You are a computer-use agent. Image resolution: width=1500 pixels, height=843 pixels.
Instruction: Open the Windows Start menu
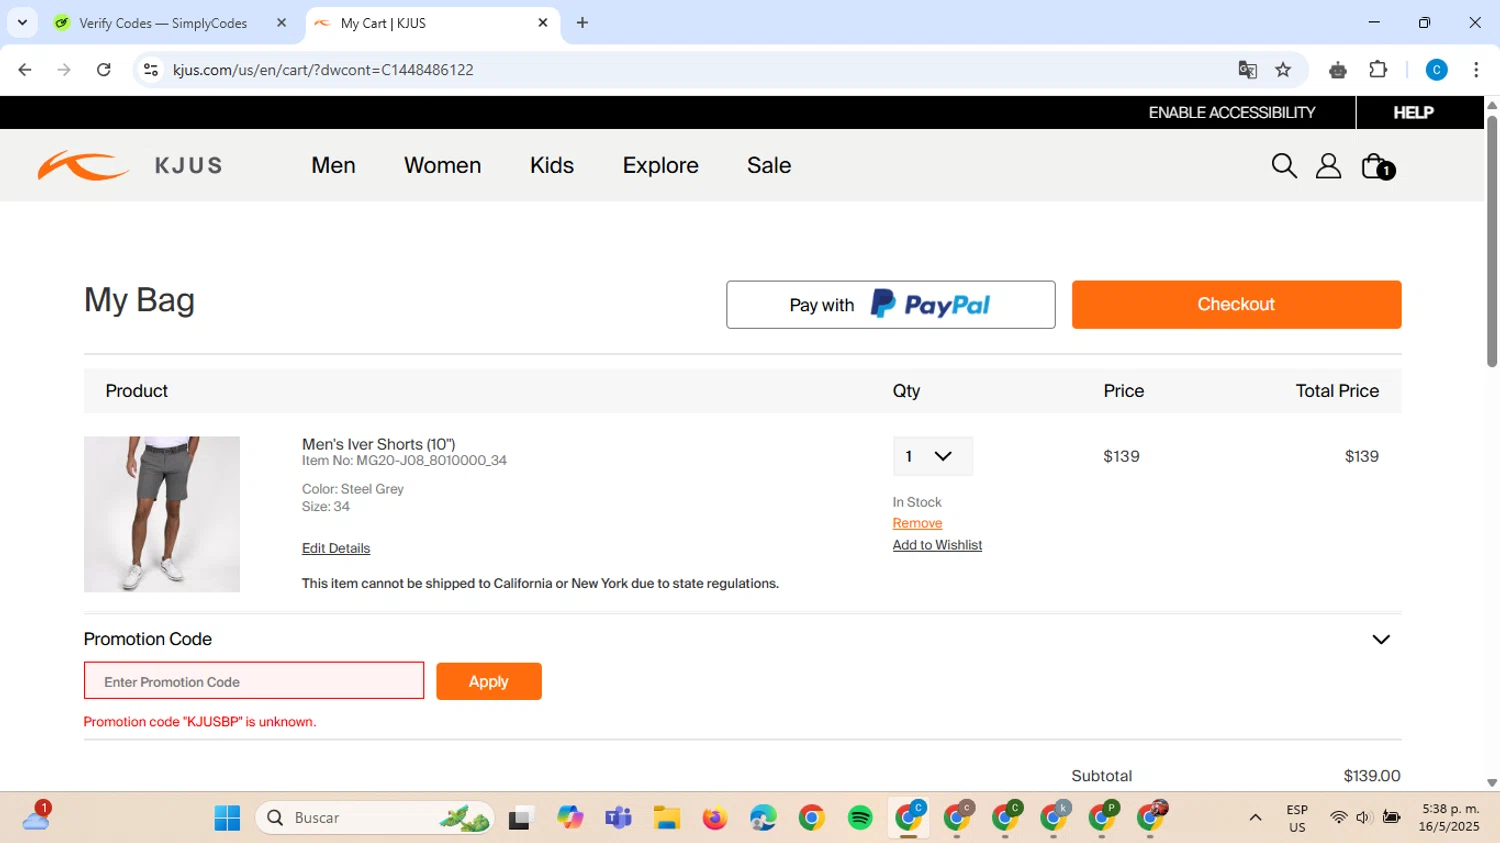coord(227,818)
